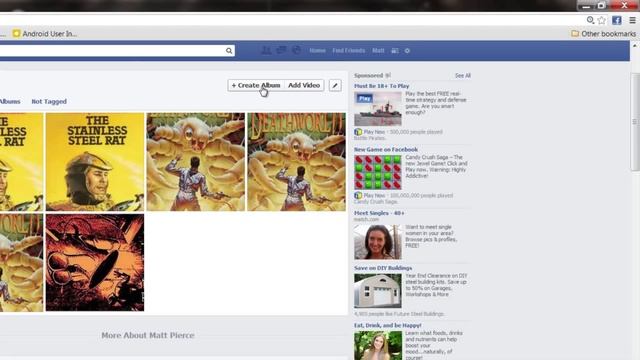Open the privacy shortcuts icon
Screen dimensions: 640x360
click(395, 51)
